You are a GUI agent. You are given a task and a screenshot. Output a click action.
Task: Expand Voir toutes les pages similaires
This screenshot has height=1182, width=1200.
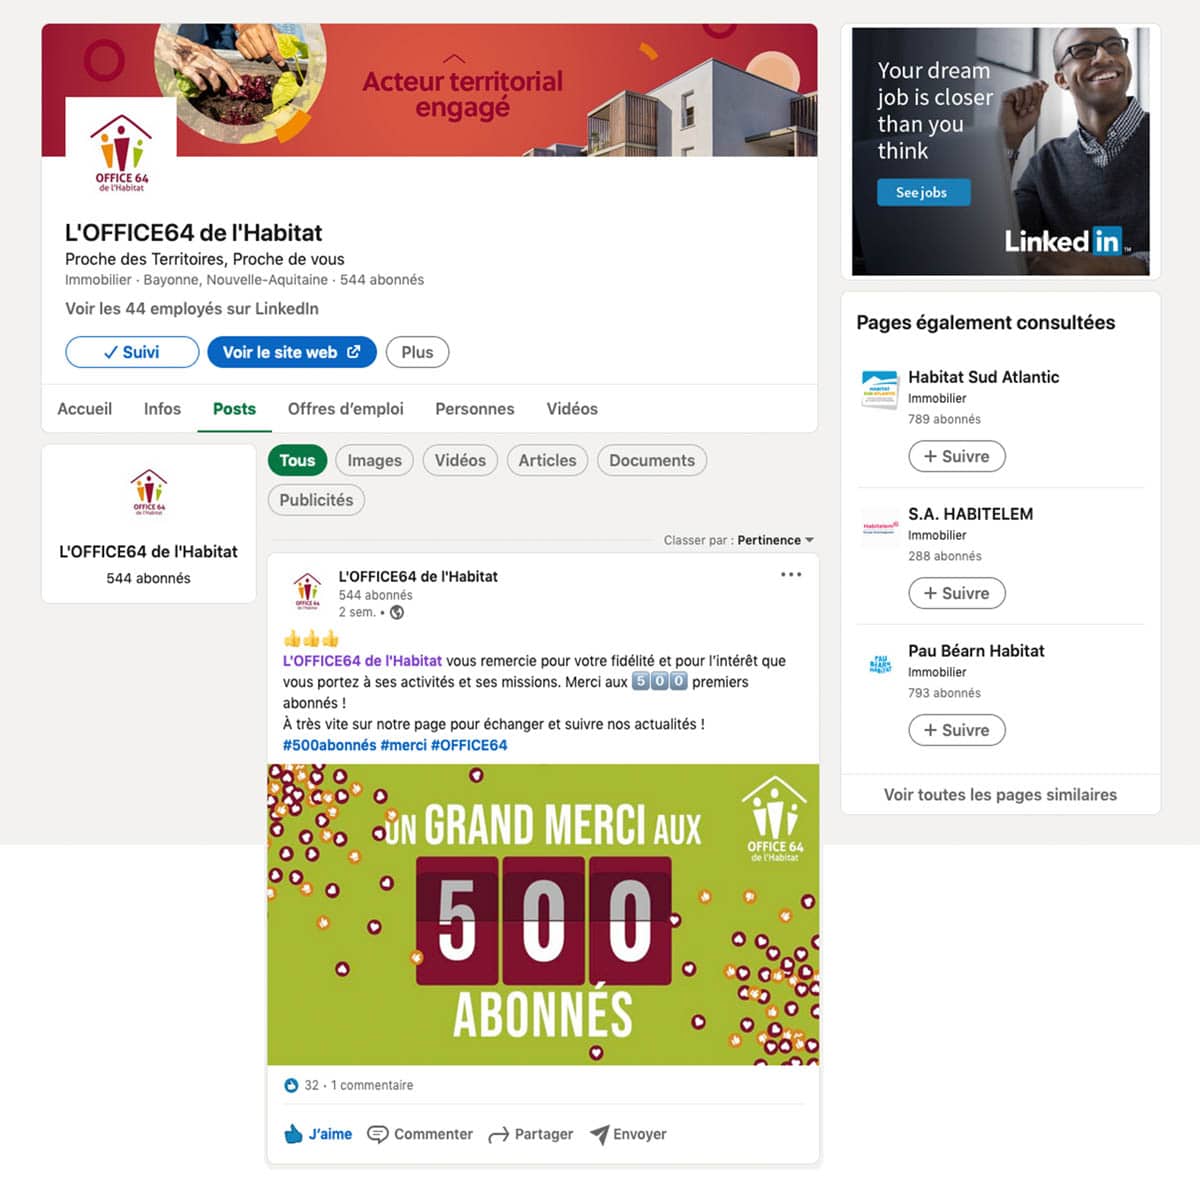[1000, 795]
